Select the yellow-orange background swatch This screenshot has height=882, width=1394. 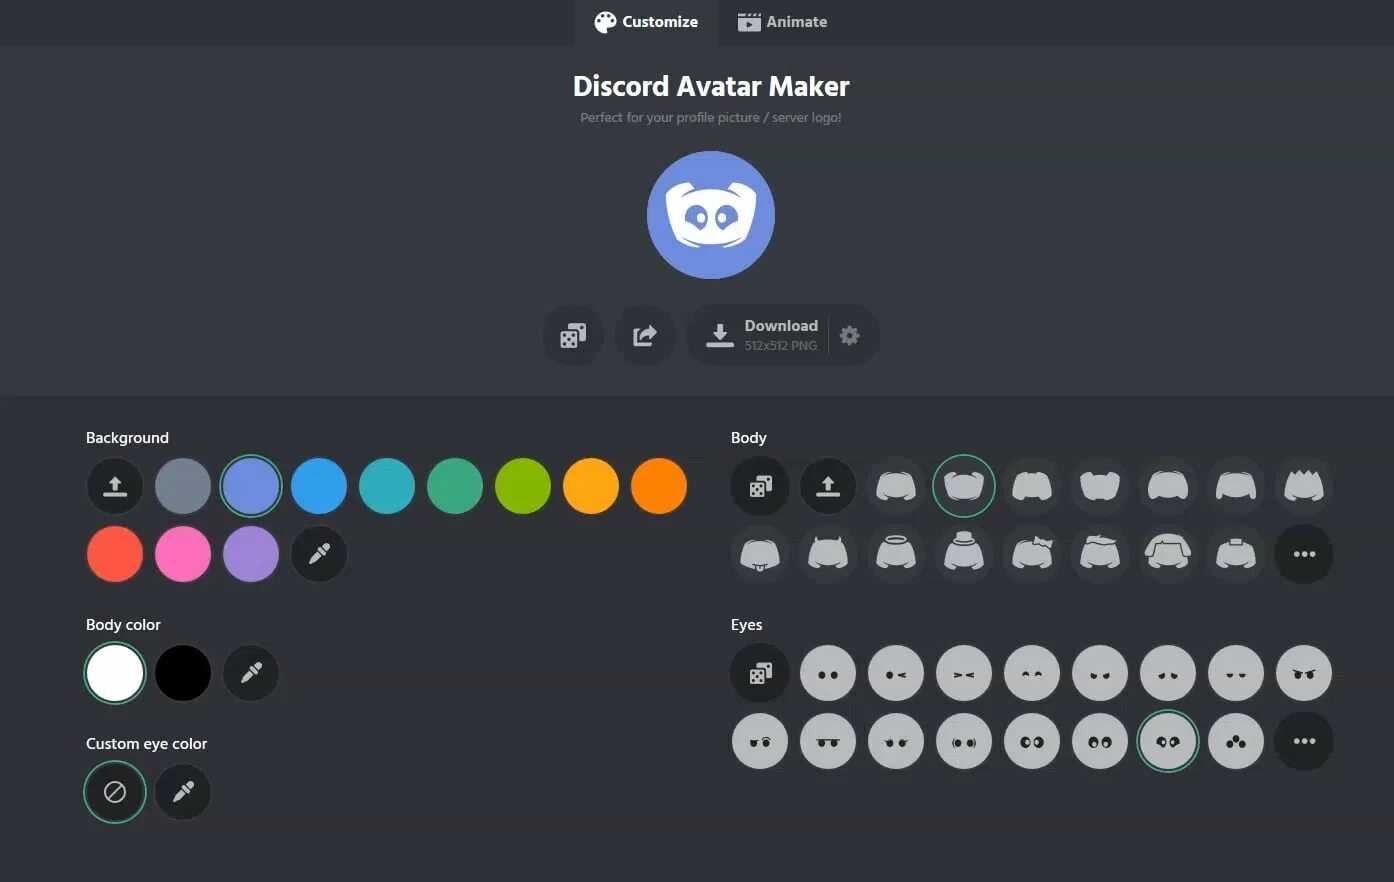(x=591, y=486)
